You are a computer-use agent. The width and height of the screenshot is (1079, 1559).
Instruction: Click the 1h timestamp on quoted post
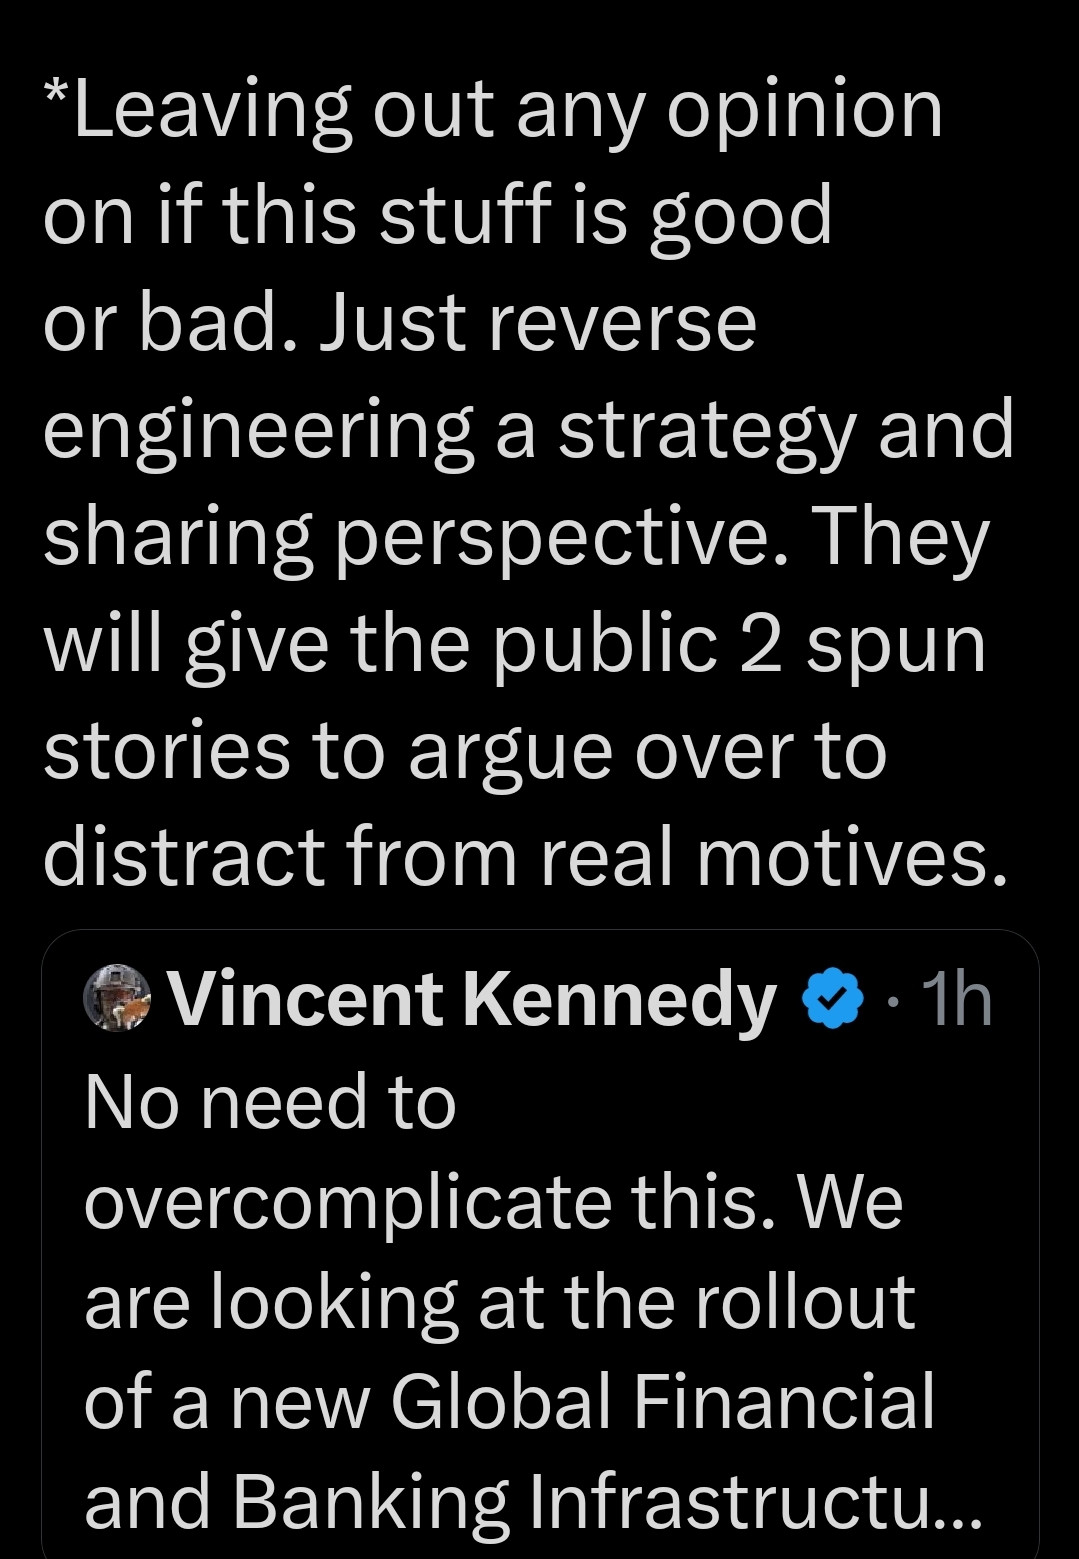point(956,999)
